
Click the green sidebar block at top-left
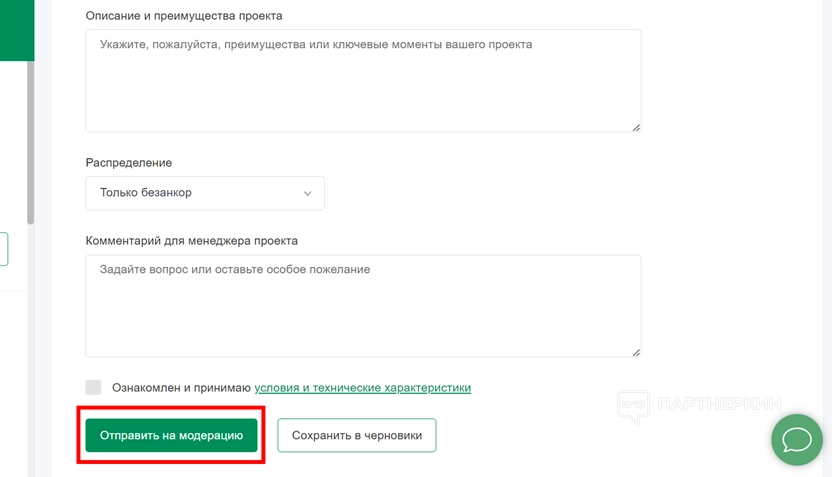[17, 30]
